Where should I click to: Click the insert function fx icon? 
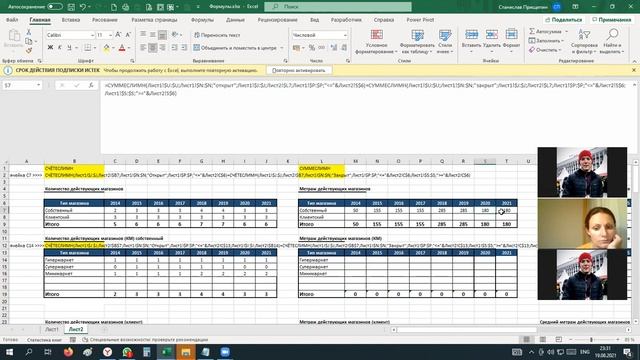(91, 85)
